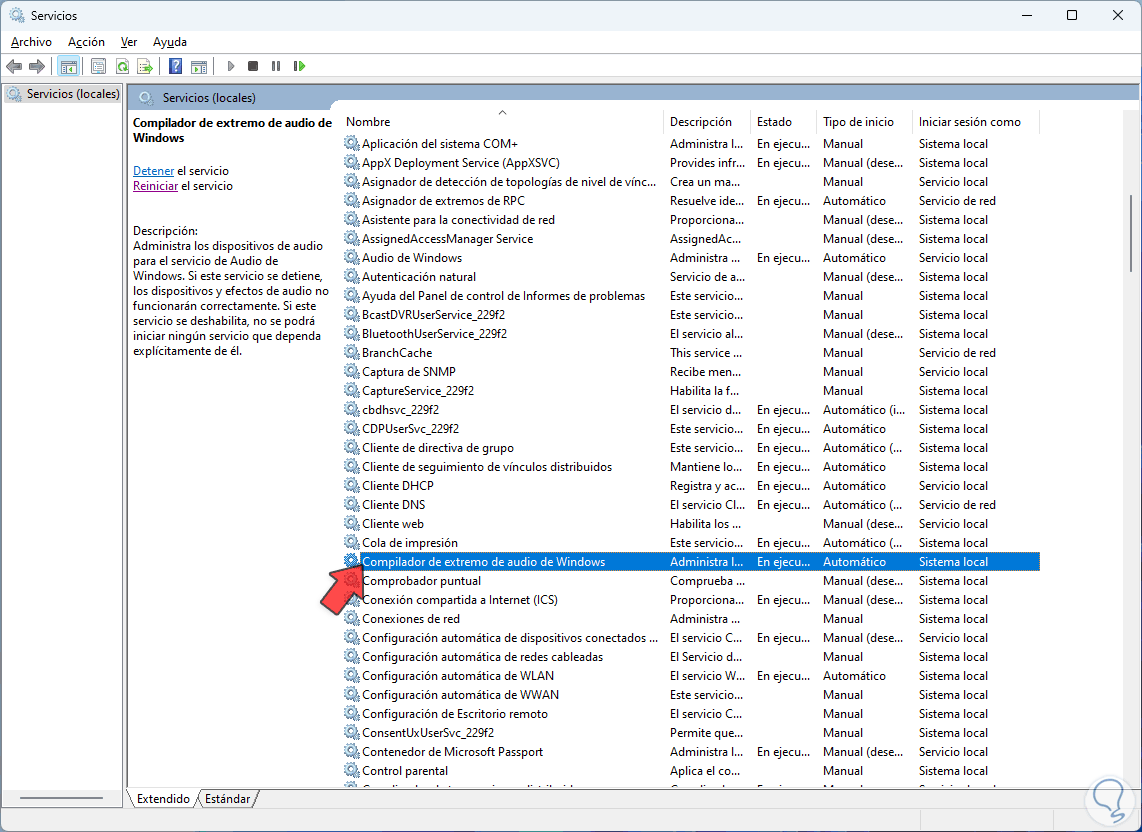Click gear icon beside Control parental
Screen dimensions: 1142x832
pos(352,771)
